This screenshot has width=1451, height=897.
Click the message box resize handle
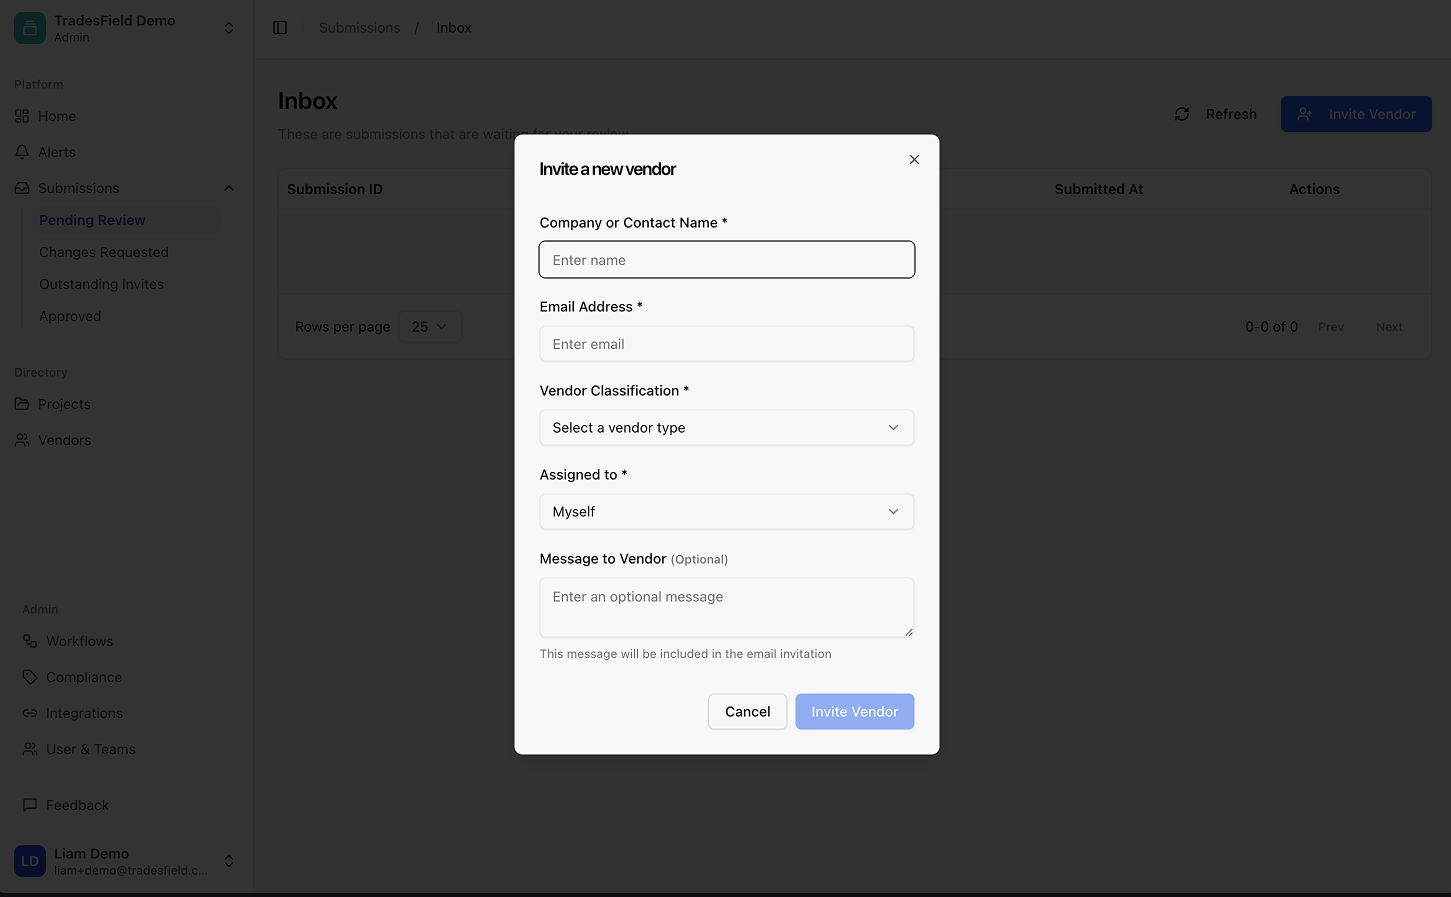coord(909,632)
